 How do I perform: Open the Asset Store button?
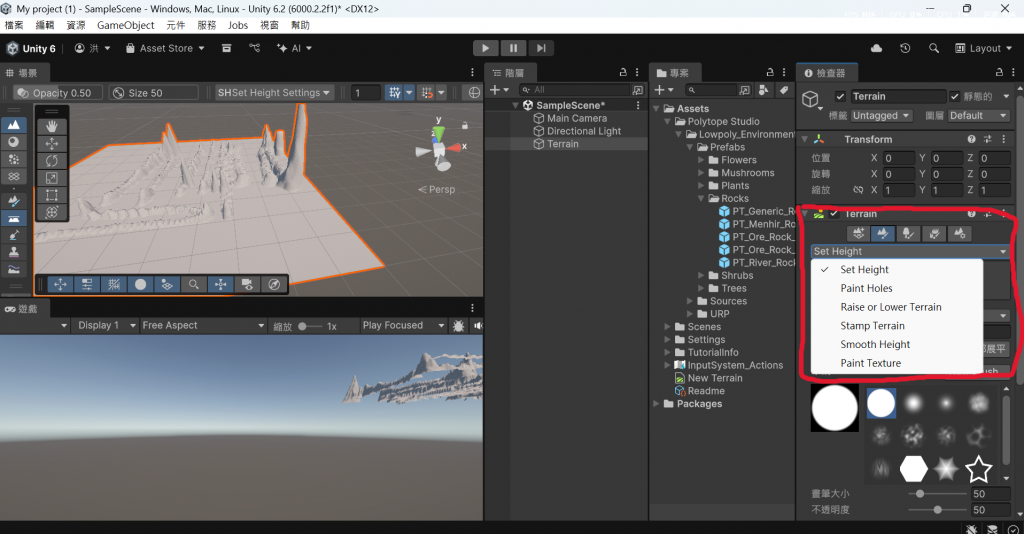tap(165, 48)
